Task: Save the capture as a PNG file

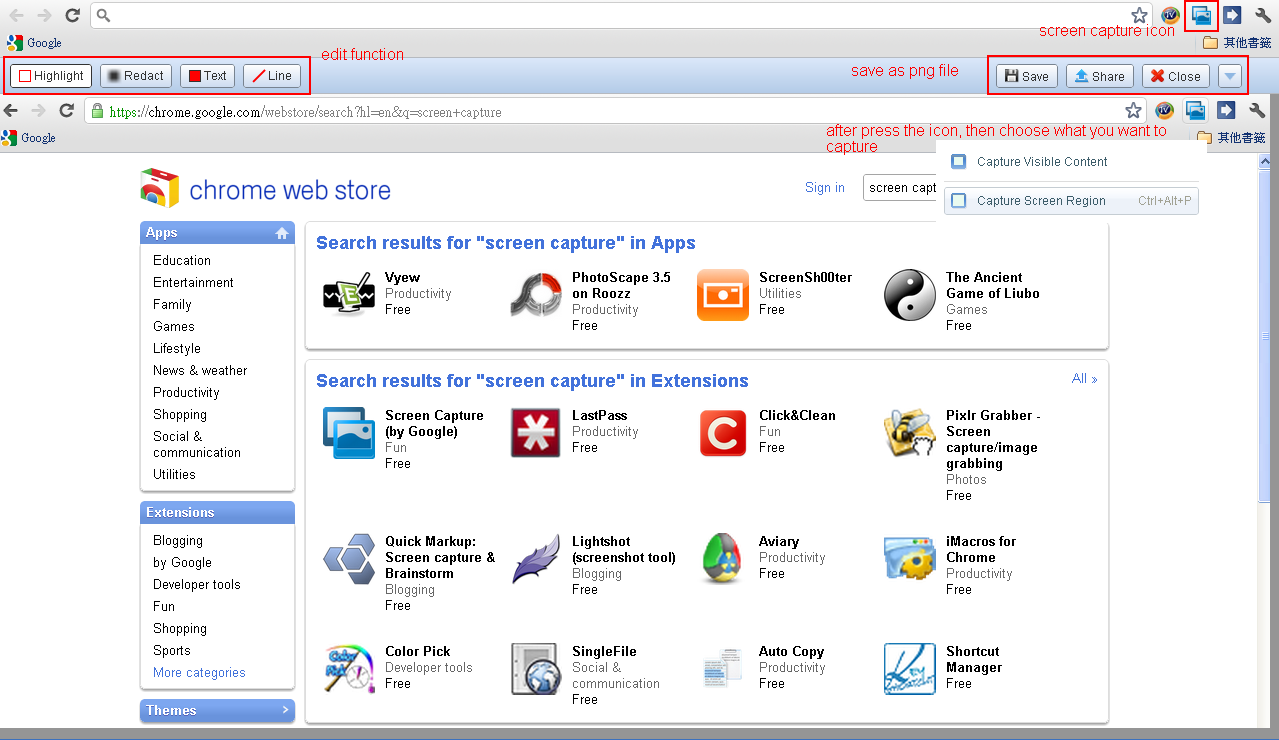Action: click(x=1027, y=76)
